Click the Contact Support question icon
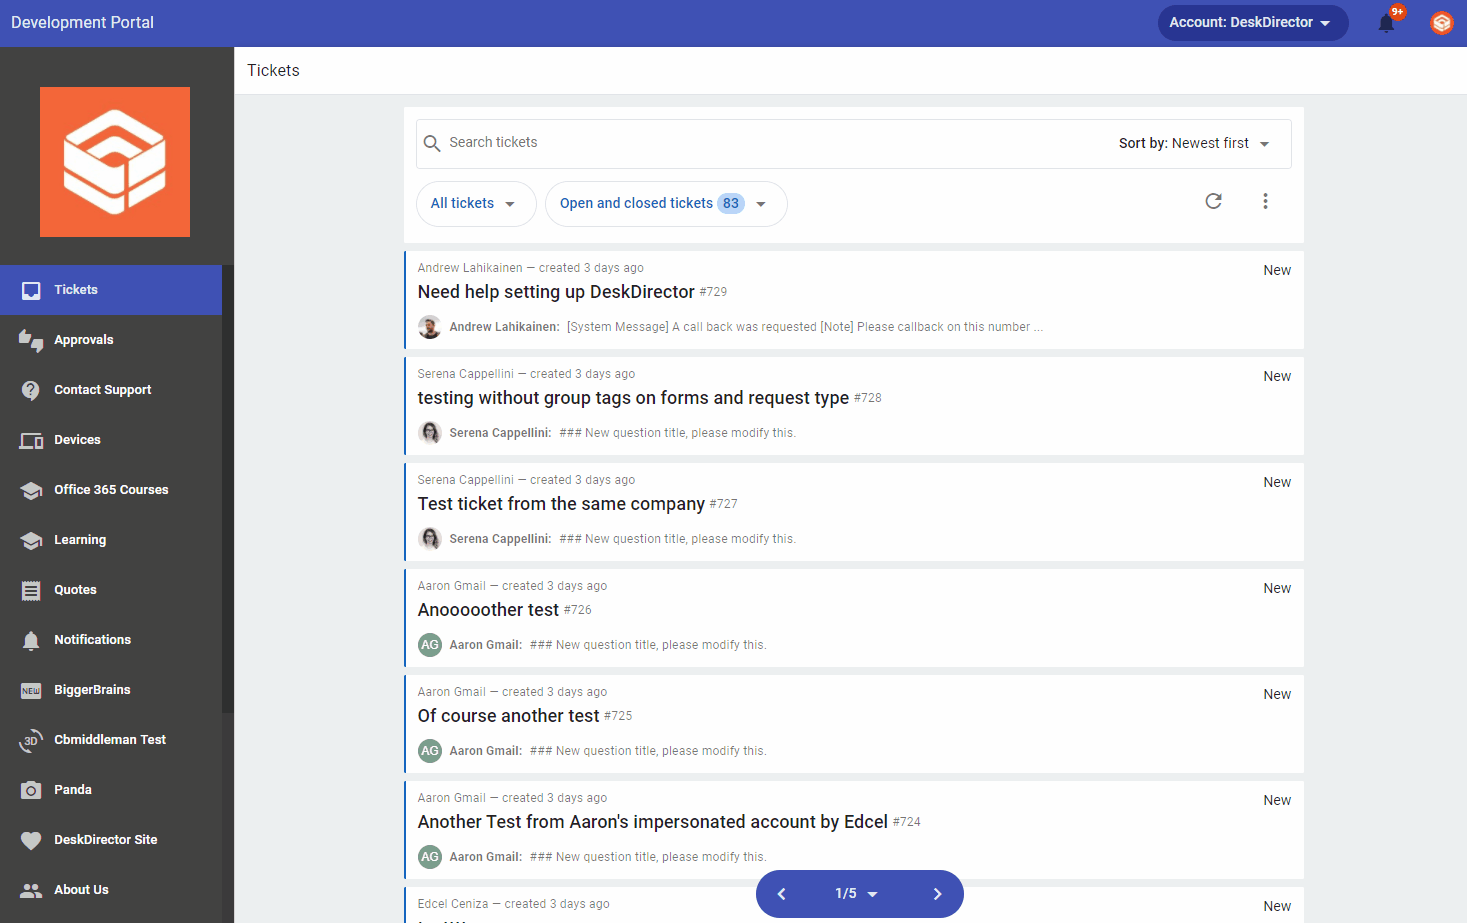The image size is (1467, 923). click(x=31, y=390)
